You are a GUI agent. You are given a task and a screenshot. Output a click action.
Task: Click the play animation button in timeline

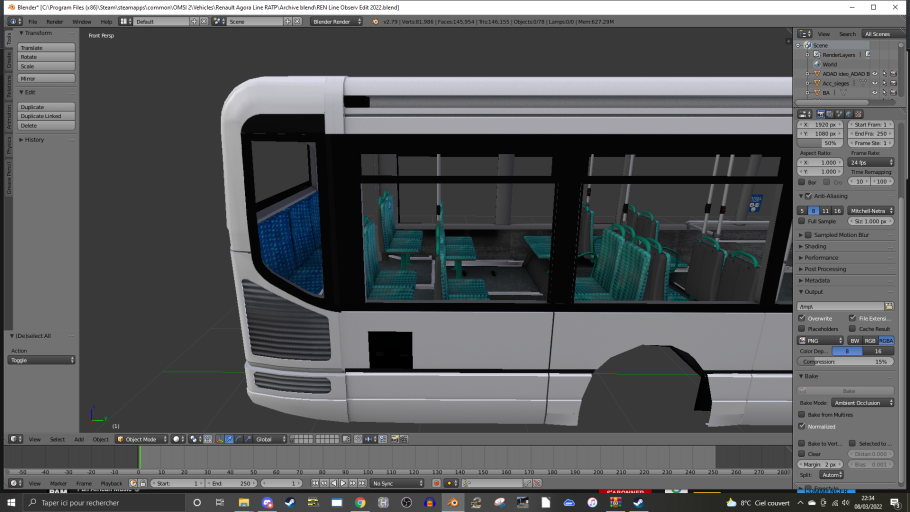point(343,483)
